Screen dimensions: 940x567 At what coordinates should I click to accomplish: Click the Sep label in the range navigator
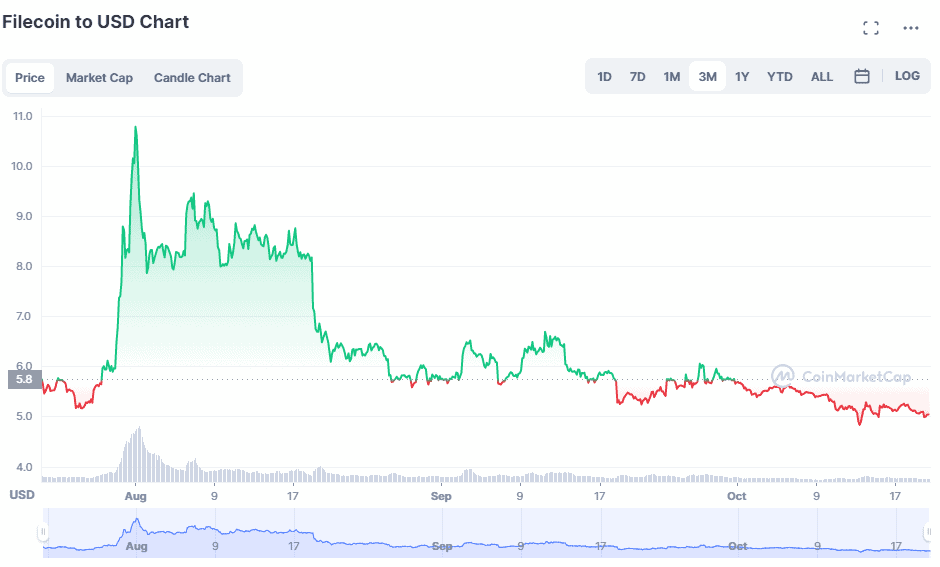tap(442, 547)
